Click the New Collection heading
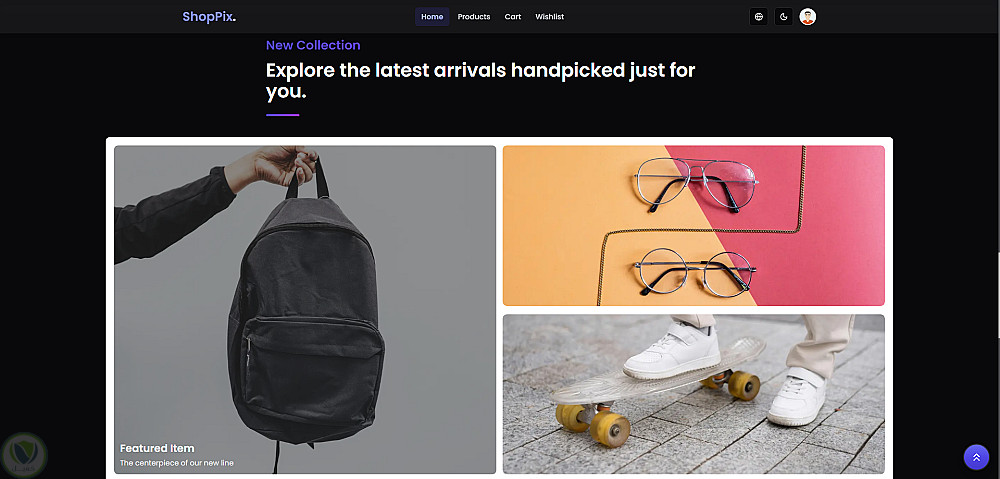 313,45
